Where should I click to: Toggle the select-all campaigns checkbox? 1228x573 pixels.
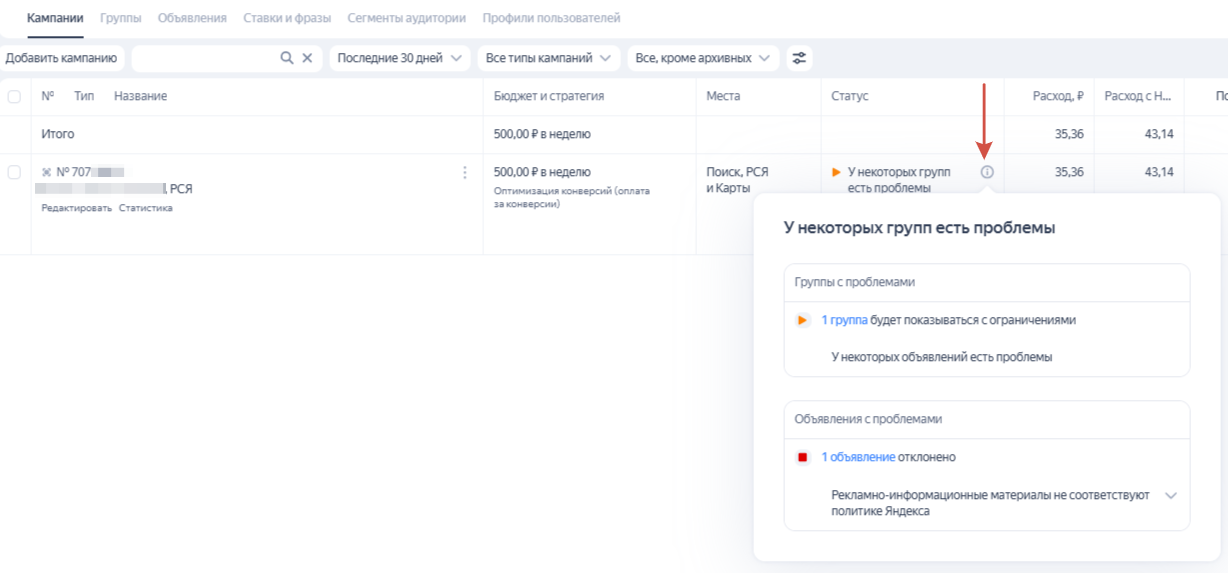point(14,96)
